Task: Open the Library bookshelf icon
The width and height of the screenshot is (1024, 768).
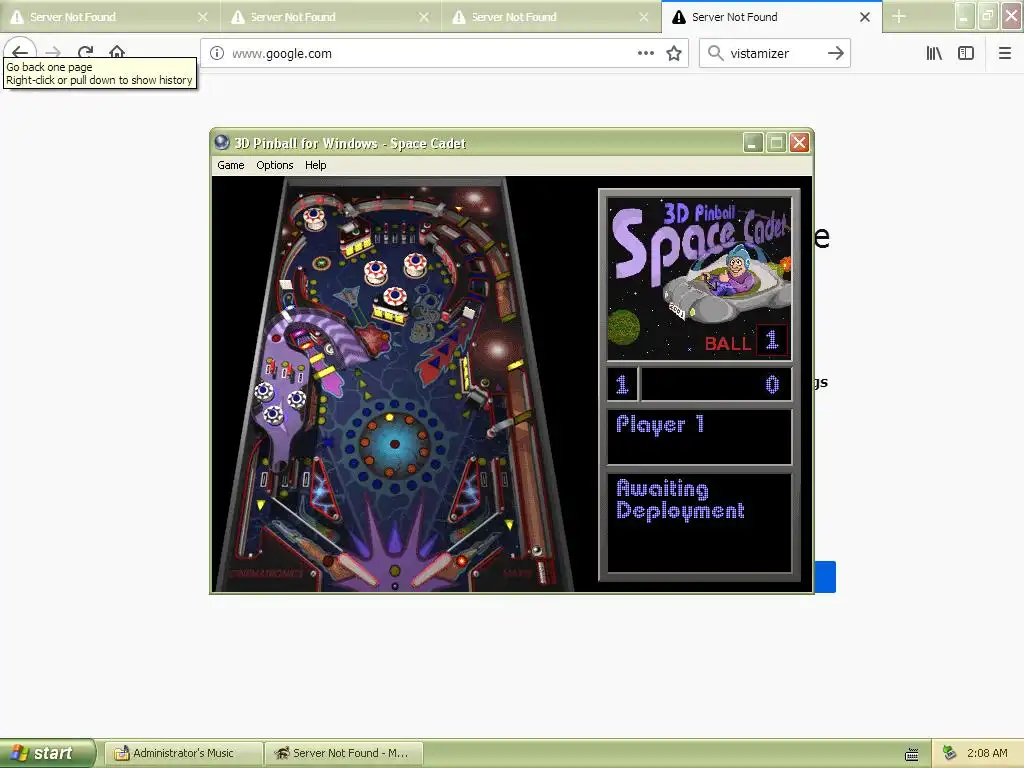Action: coord(934,54)
